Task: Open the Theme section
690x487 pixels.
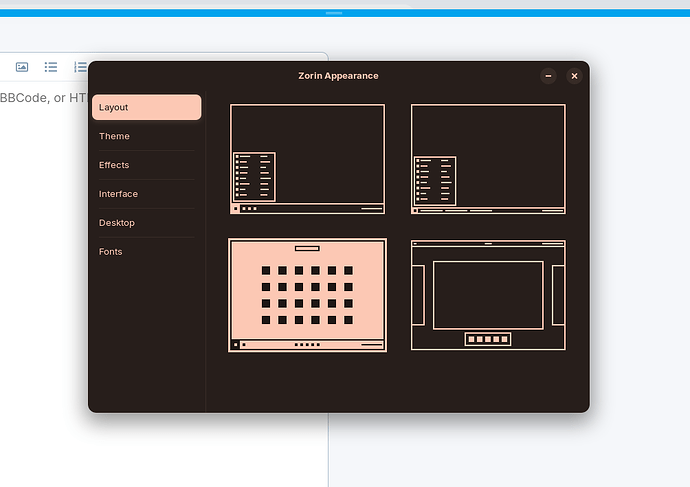Action: point(147,136)
